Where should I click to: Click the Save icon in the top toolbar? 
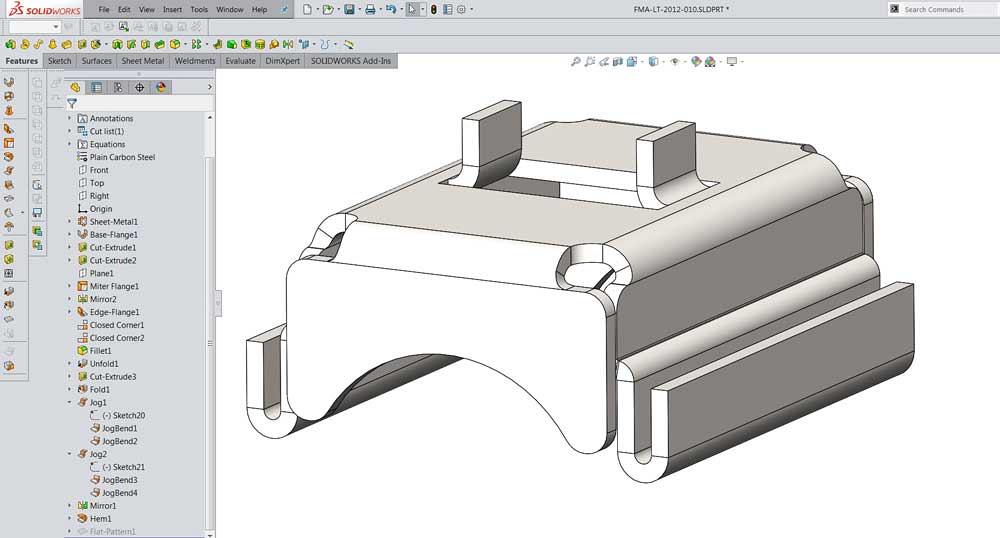tap(349, 9)
